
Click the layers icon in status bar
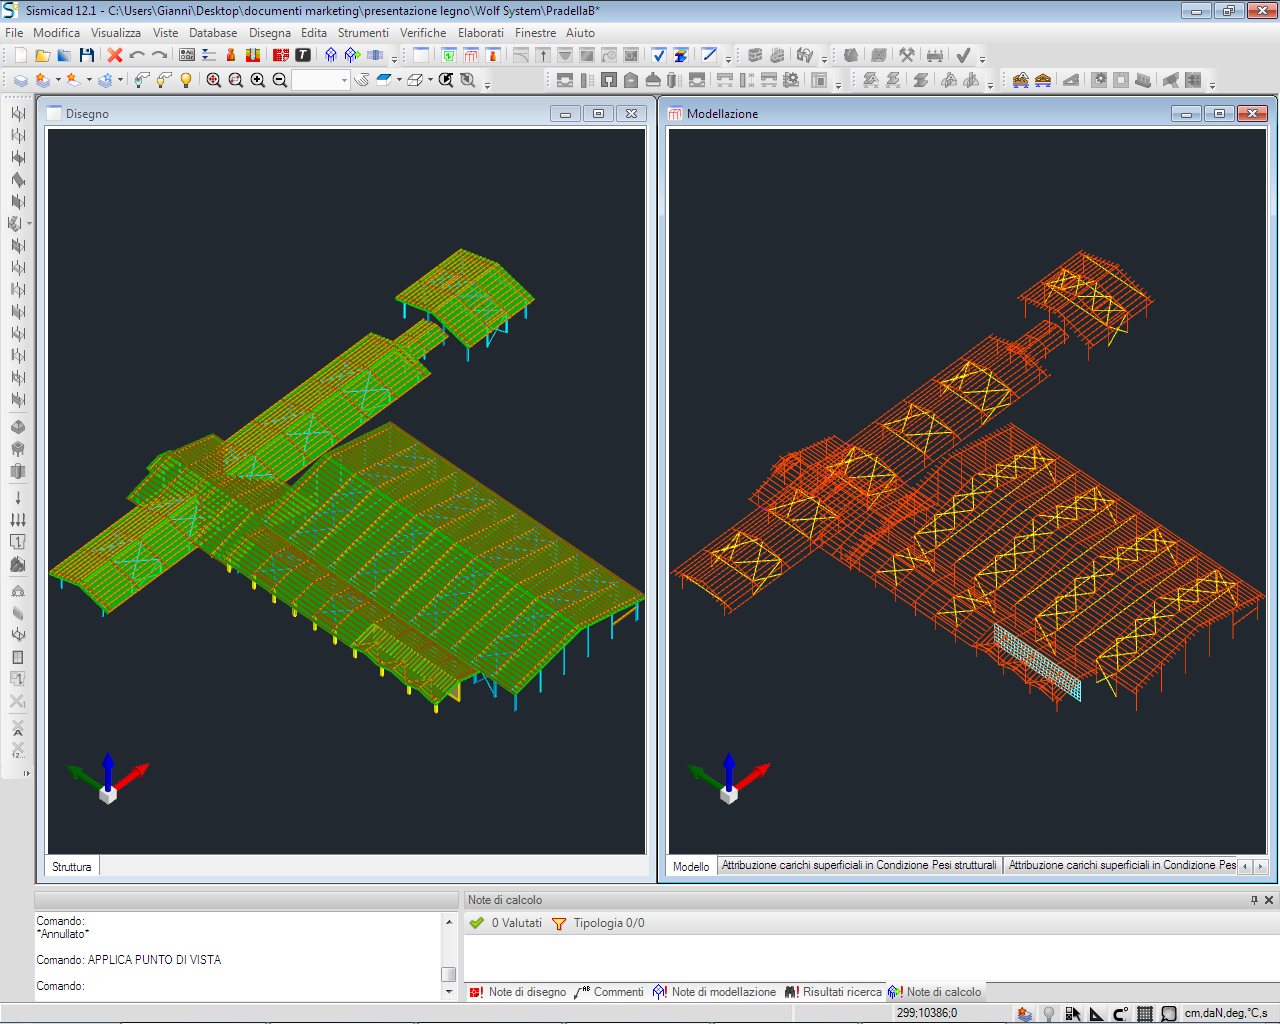[1025, 1013]
